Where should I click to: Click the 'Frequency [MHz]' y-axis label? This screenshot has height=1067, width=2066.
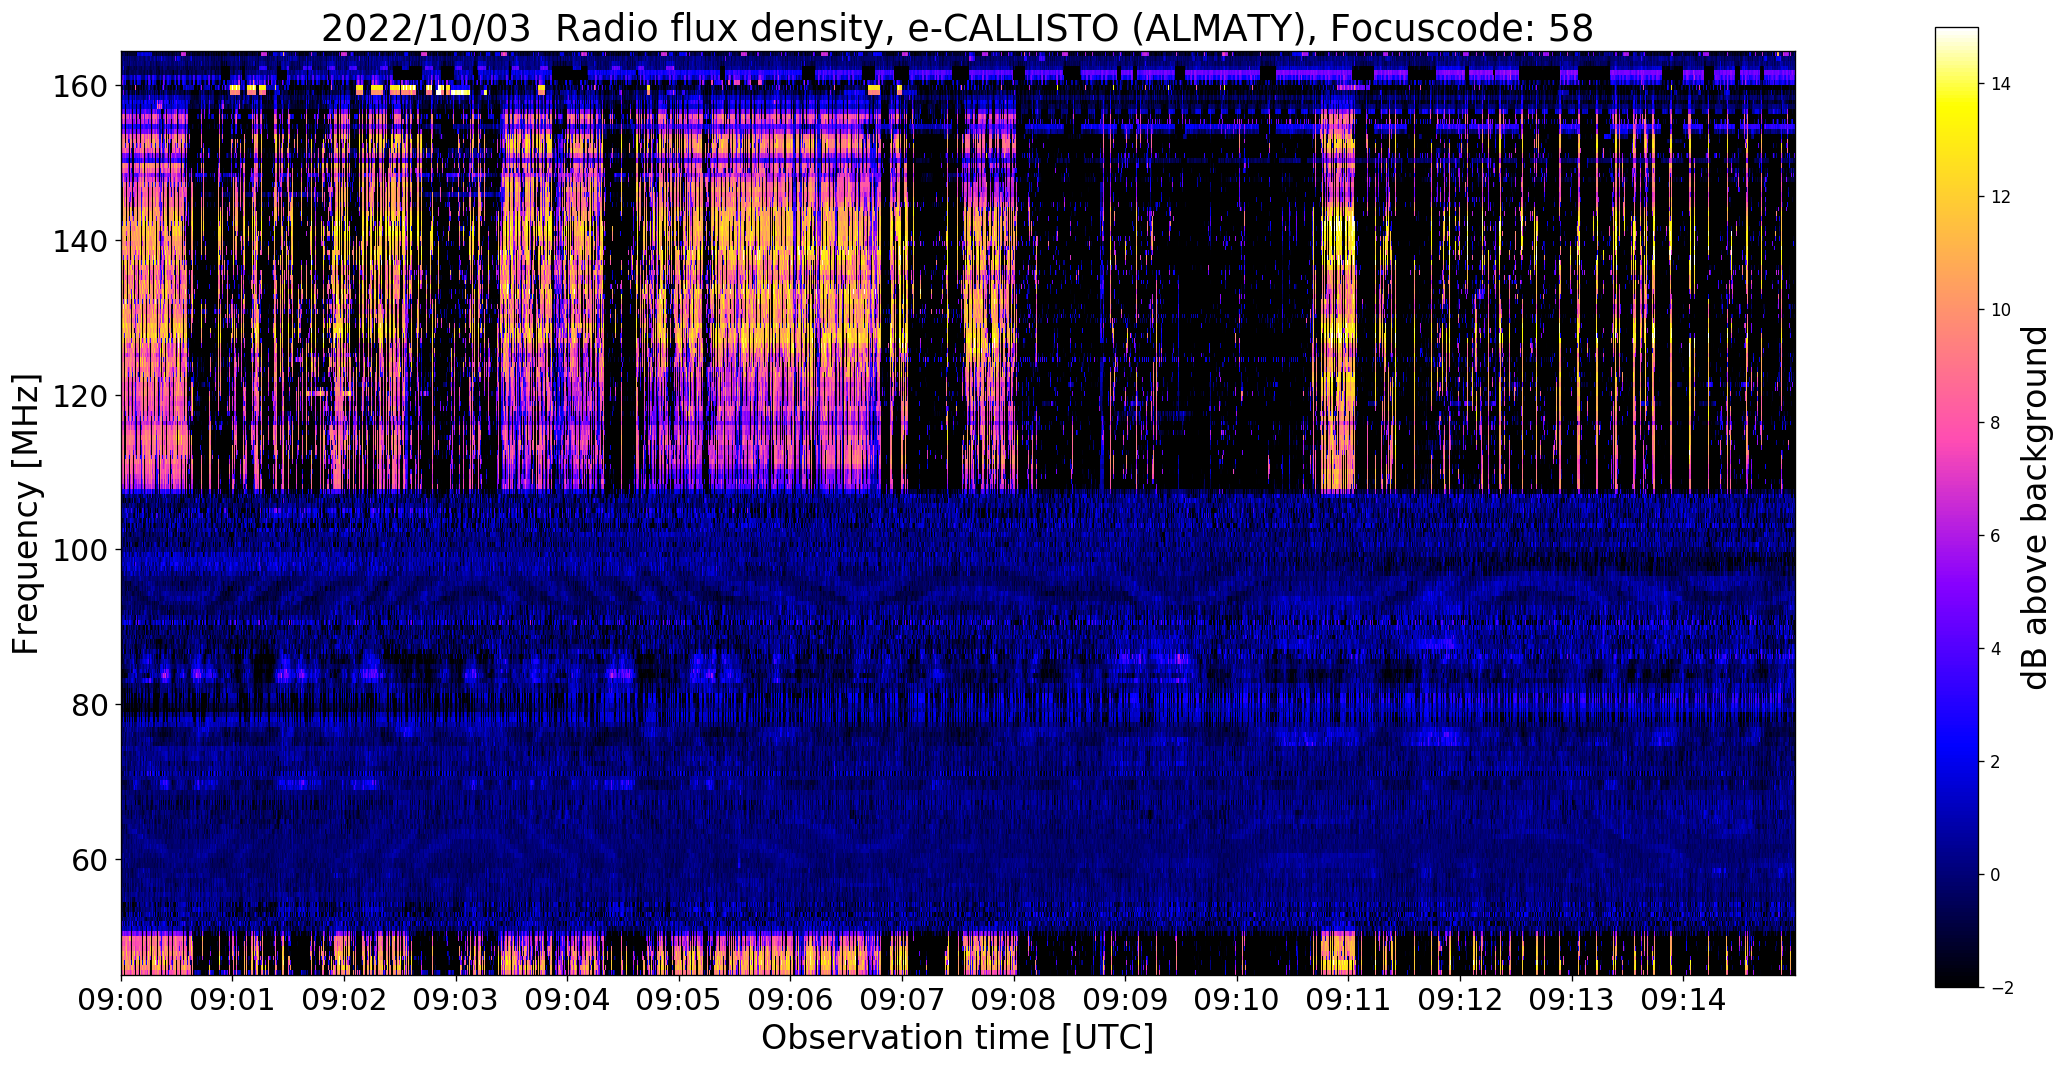[x=26, y=514]
